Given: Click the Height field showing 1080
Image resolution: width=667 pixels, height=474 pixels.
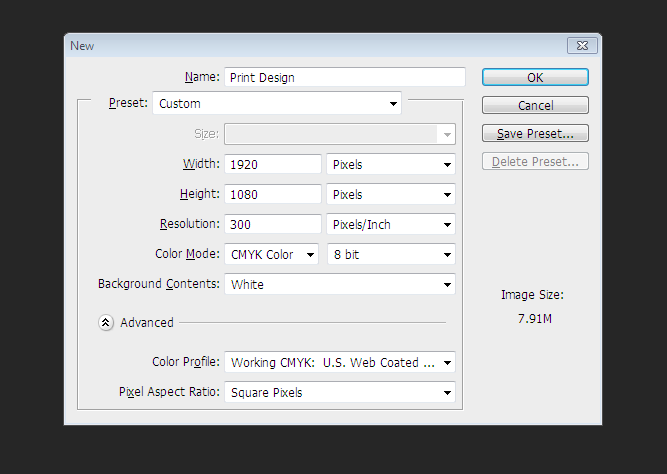Looking at the screenshot, I should point(273,194).
